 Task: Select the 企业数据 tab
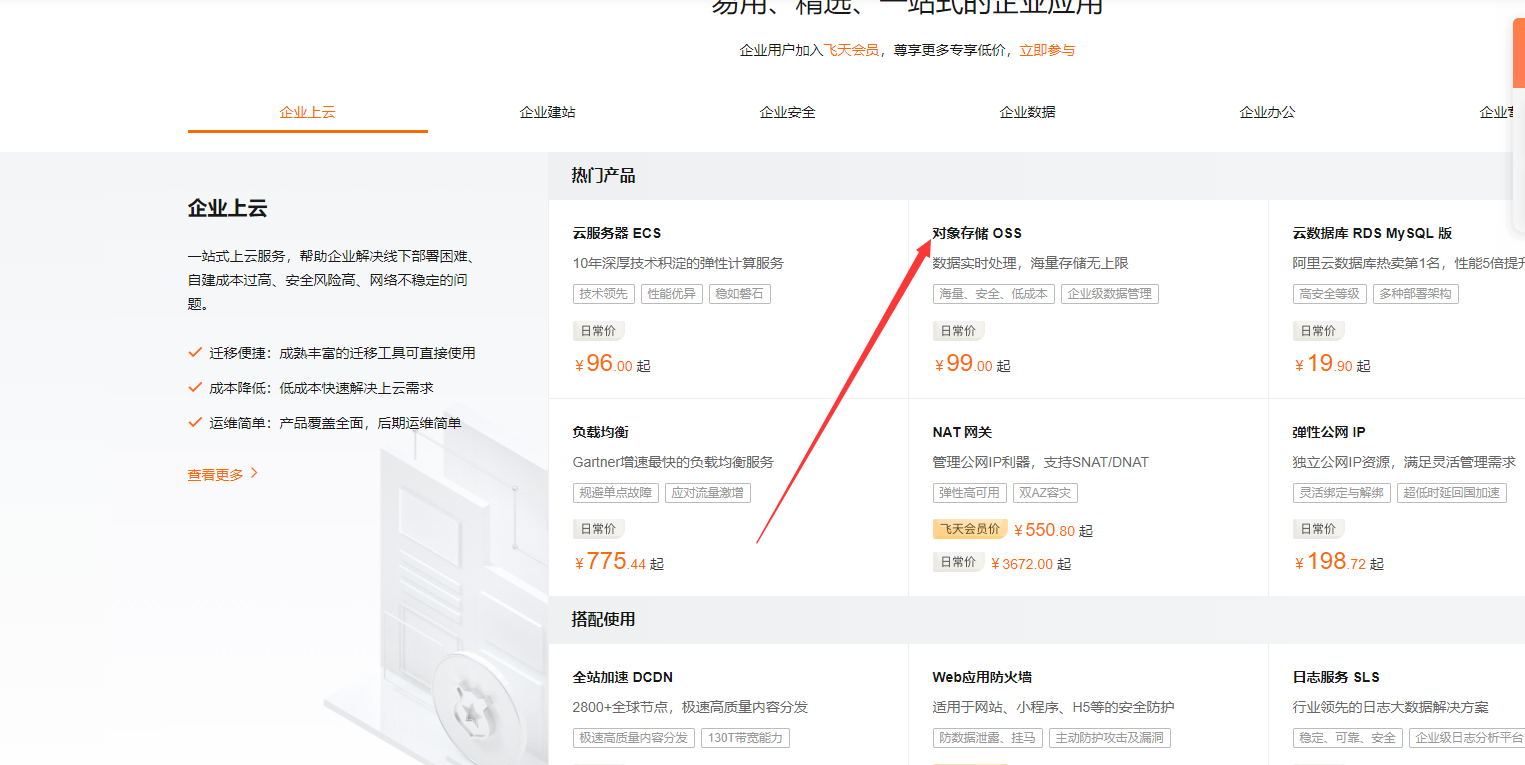click(x=1027, y=112)
